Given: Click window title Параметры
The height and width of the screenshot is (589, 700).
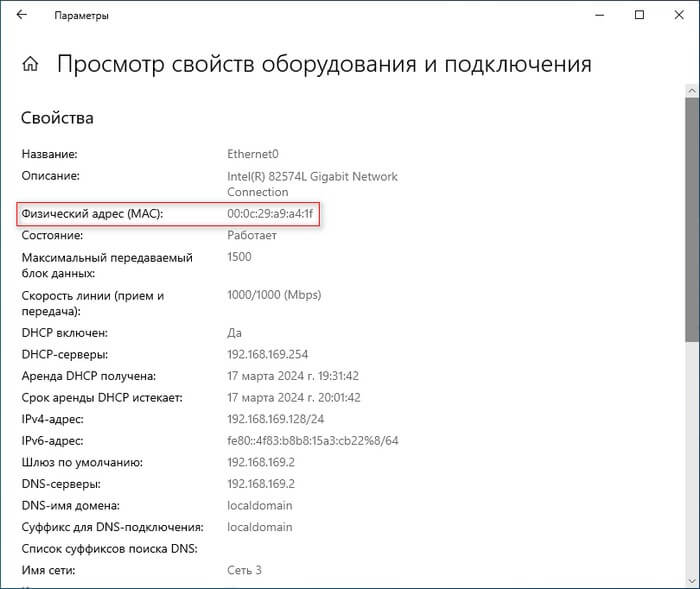Looking at the screenshot, I should point(81,16).
